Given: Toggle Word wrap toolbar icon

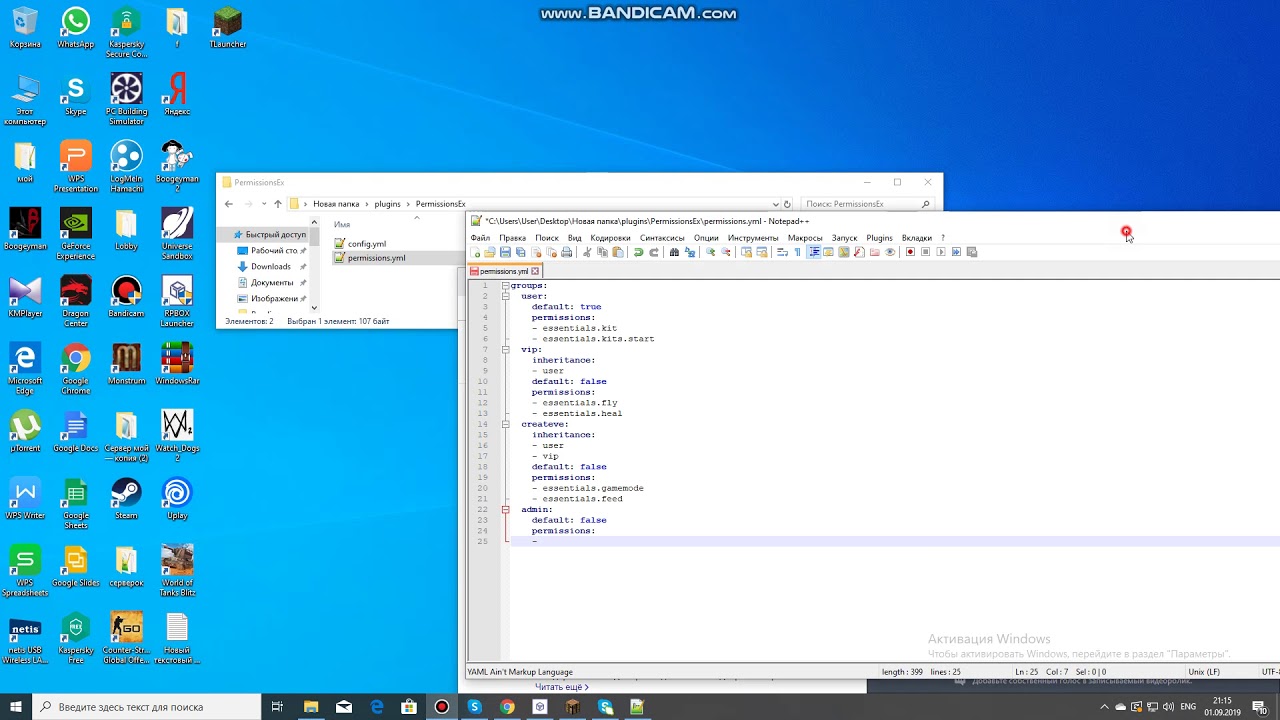Looking at the screenshot, I should [x=782, y=252].
